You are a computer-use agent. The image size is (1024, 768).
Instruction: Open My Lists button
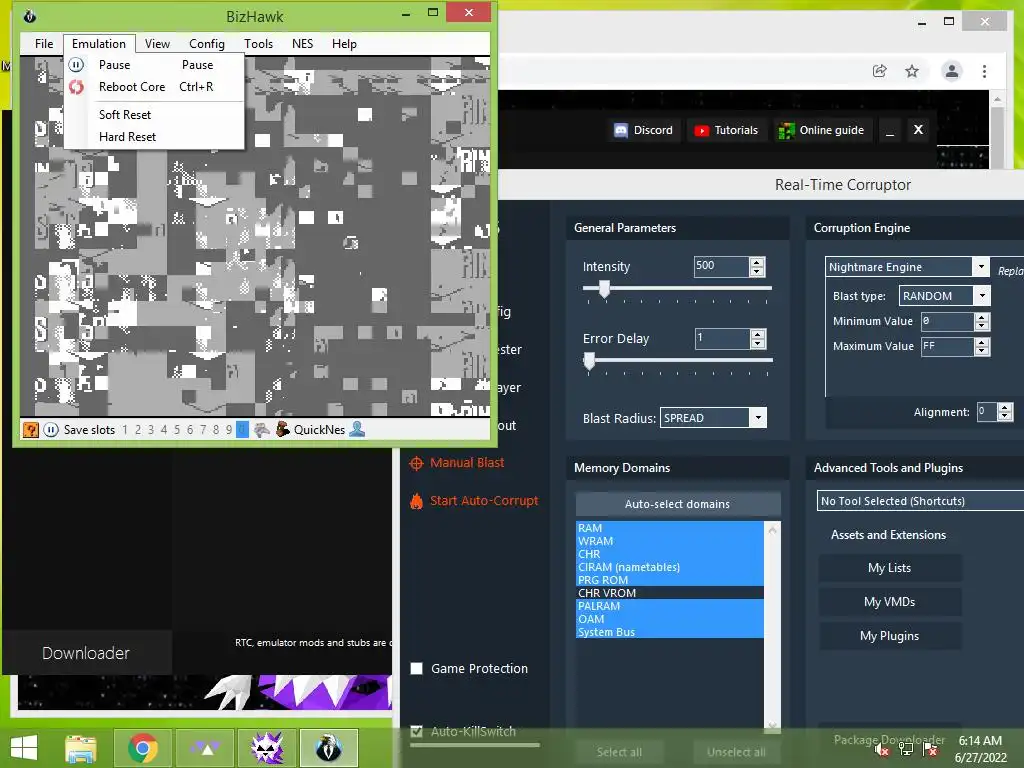coord(889,568)
